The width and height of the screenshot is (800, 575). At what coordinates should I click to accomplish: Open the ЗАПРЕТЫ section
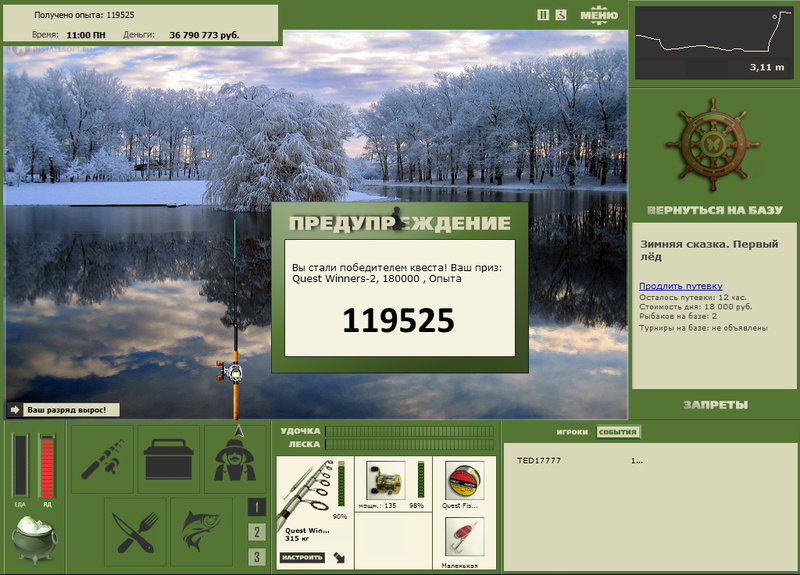pyautogui.click(x=715, y=405)
